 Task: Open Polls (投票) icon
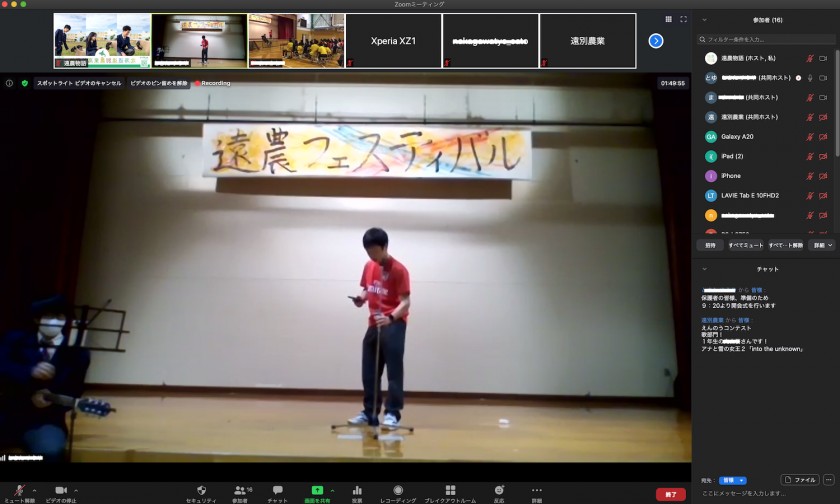pos(357,490)
